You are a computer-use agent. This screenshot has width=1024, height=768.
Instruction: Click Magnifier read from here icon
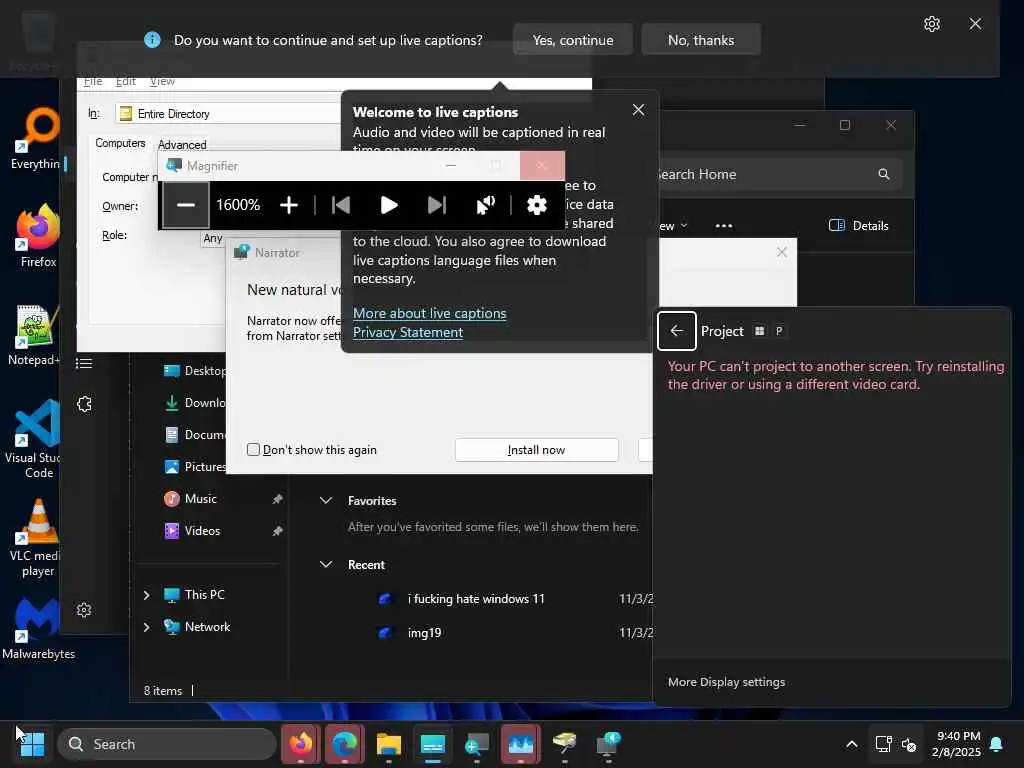[485, 205]
